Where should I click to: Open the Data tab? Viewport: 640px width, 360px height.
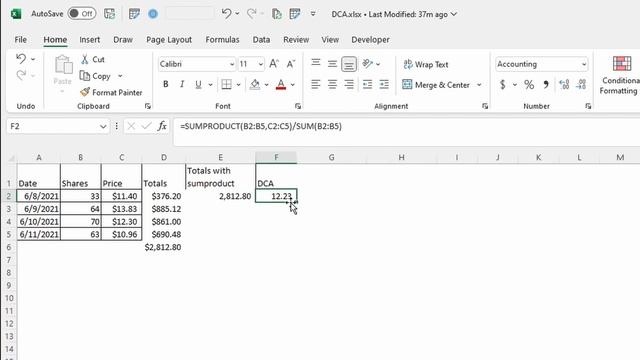(x=261, y=40)
